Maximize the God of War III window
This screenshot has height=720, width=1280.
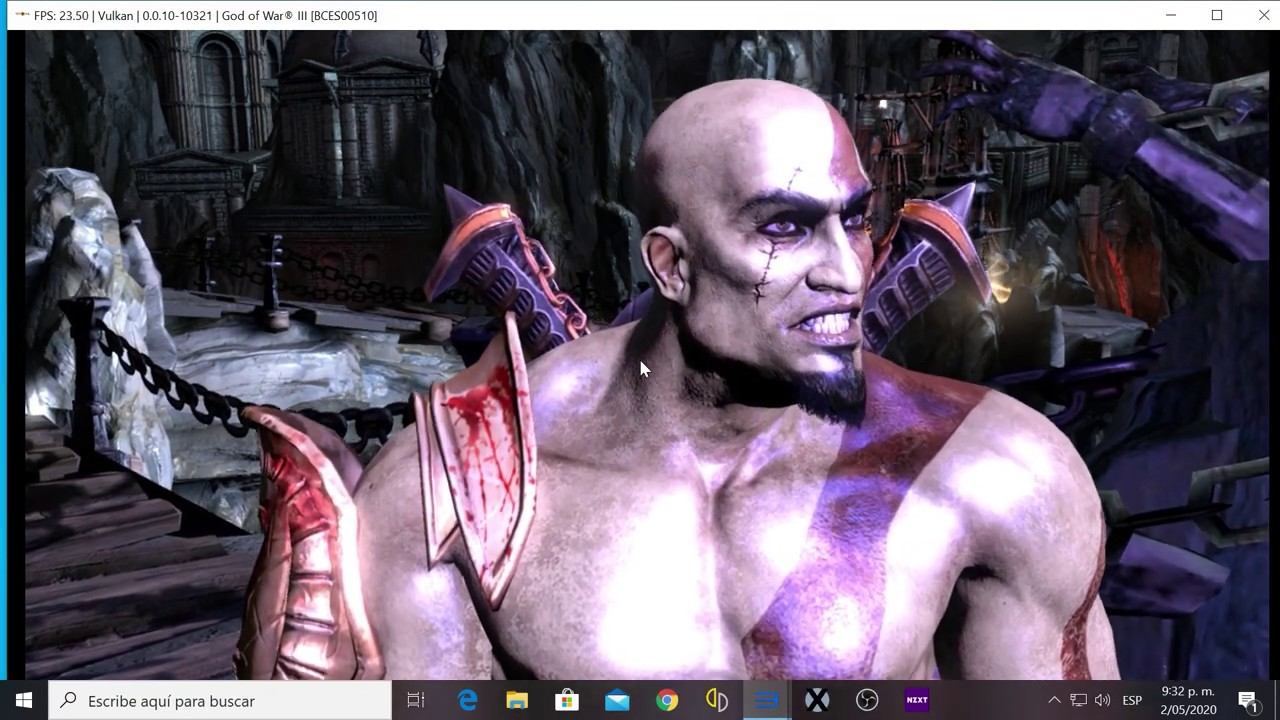[x=1217, y=15]
